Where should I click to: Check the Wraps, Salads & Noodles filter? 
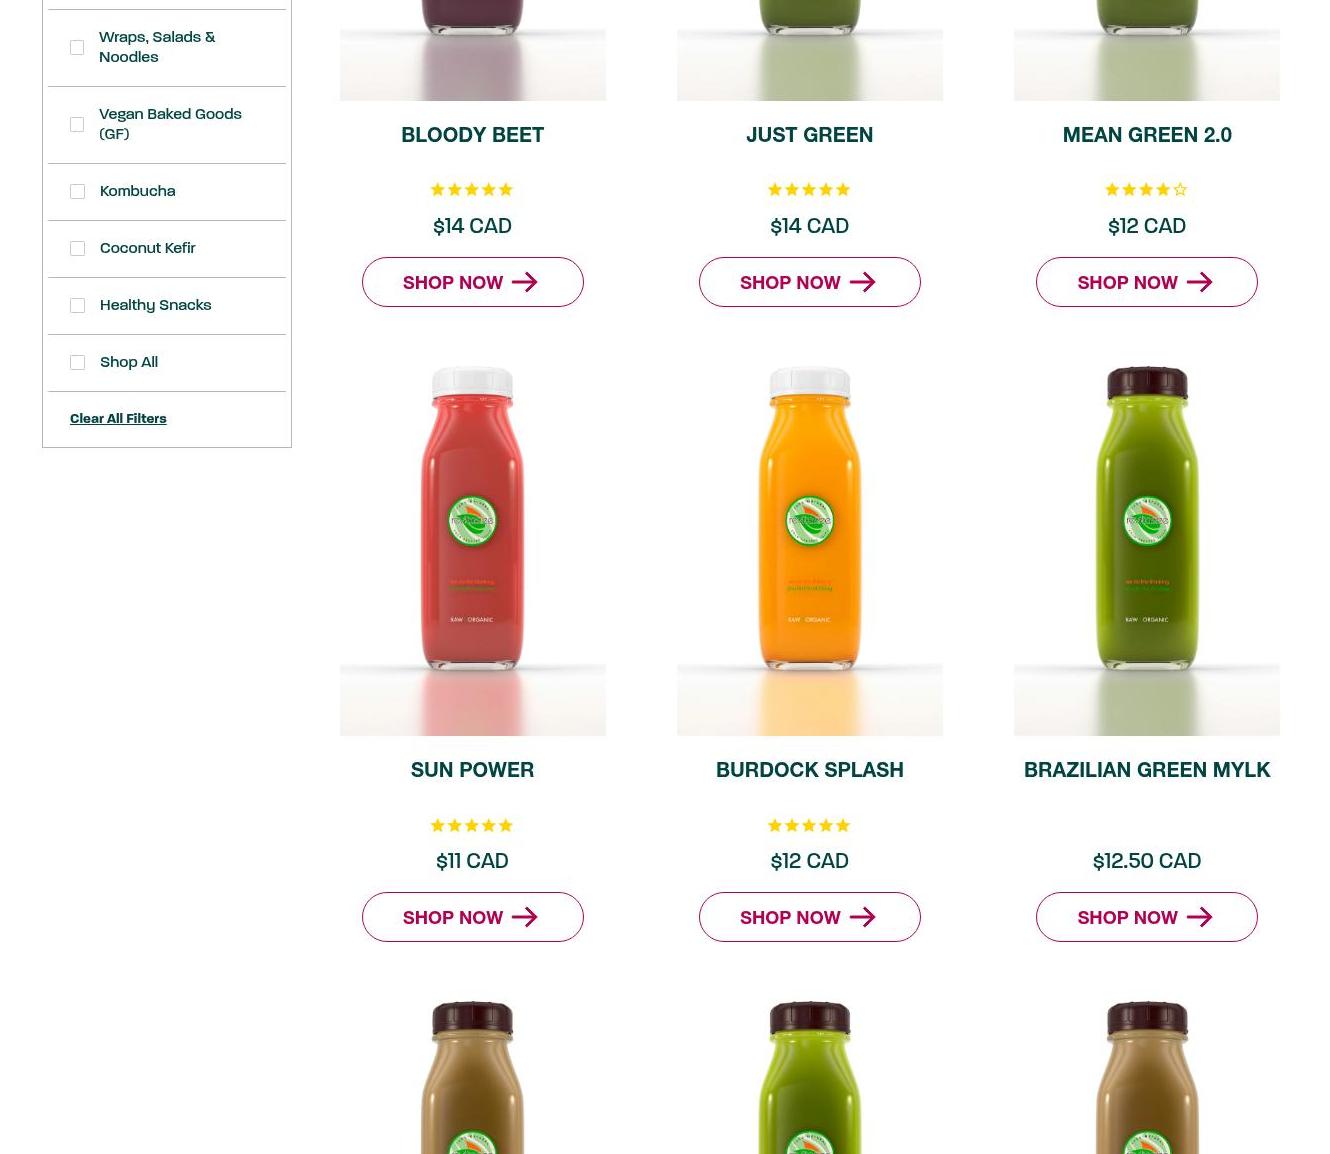77,47
